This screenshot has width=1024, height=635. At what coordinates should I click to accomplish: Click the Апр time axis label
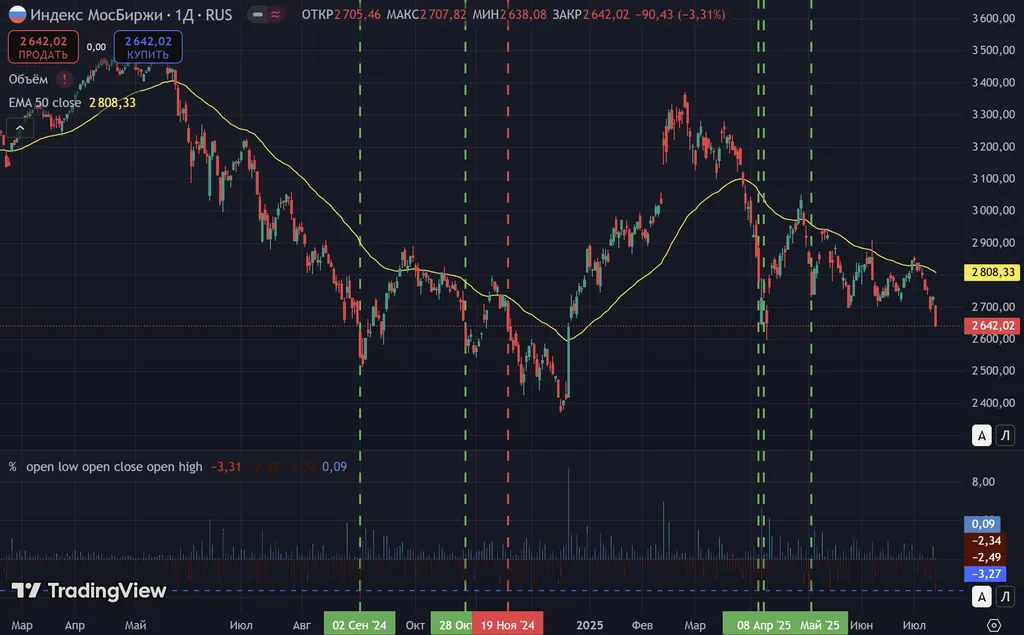tap(74, 625)
